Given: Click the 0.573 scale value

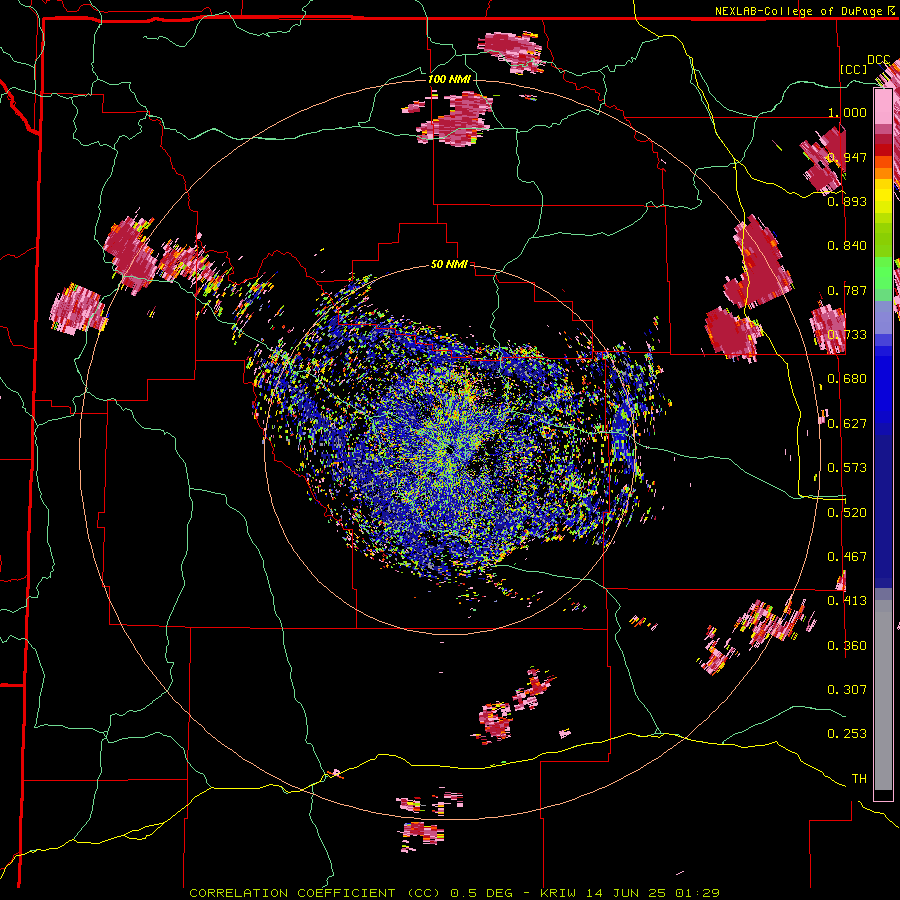Looking at the screenshot, I should (x=847, y=468).
